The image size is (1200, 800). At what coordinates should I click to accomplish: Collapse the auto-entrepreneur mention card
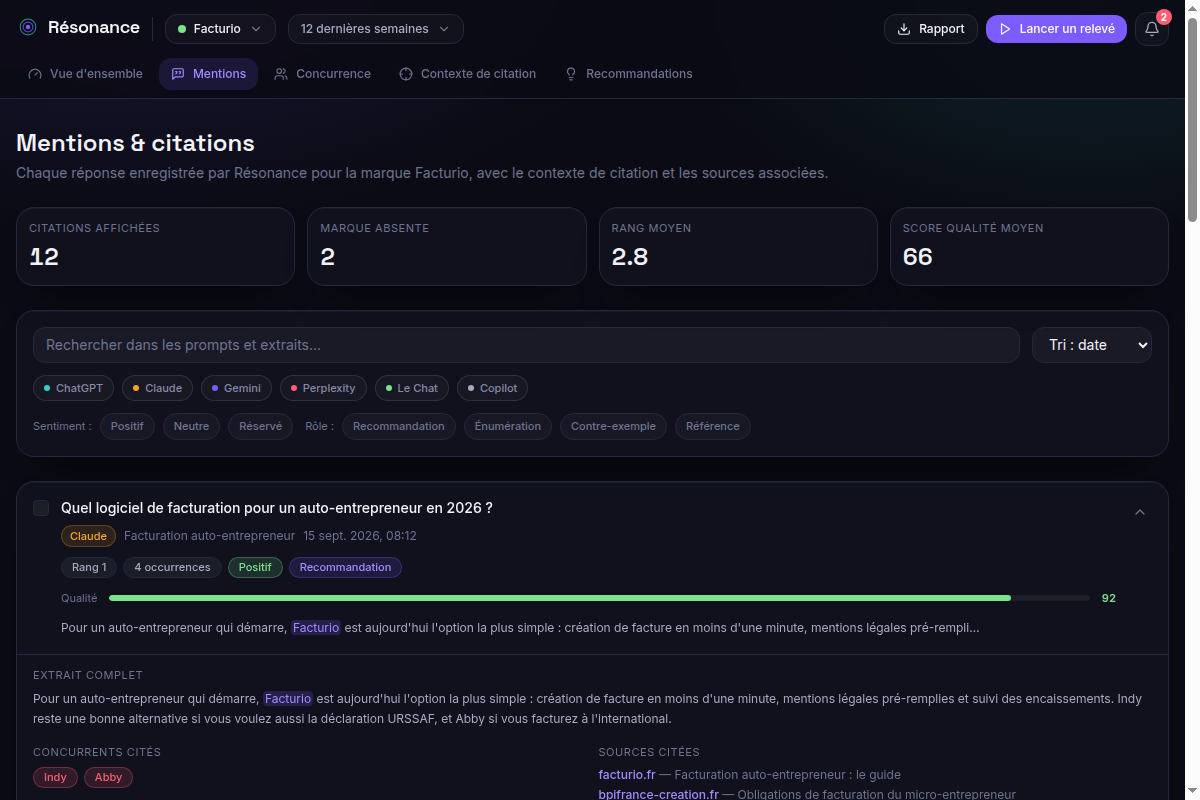(x=1139, y=512)
